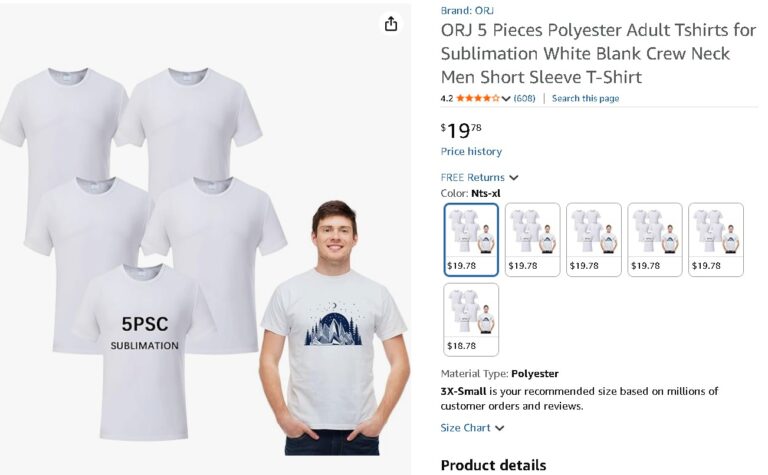This screenshot has width=768, height=475.
Task: Open the (608) customer reviews link
Action: coord(525,98)
